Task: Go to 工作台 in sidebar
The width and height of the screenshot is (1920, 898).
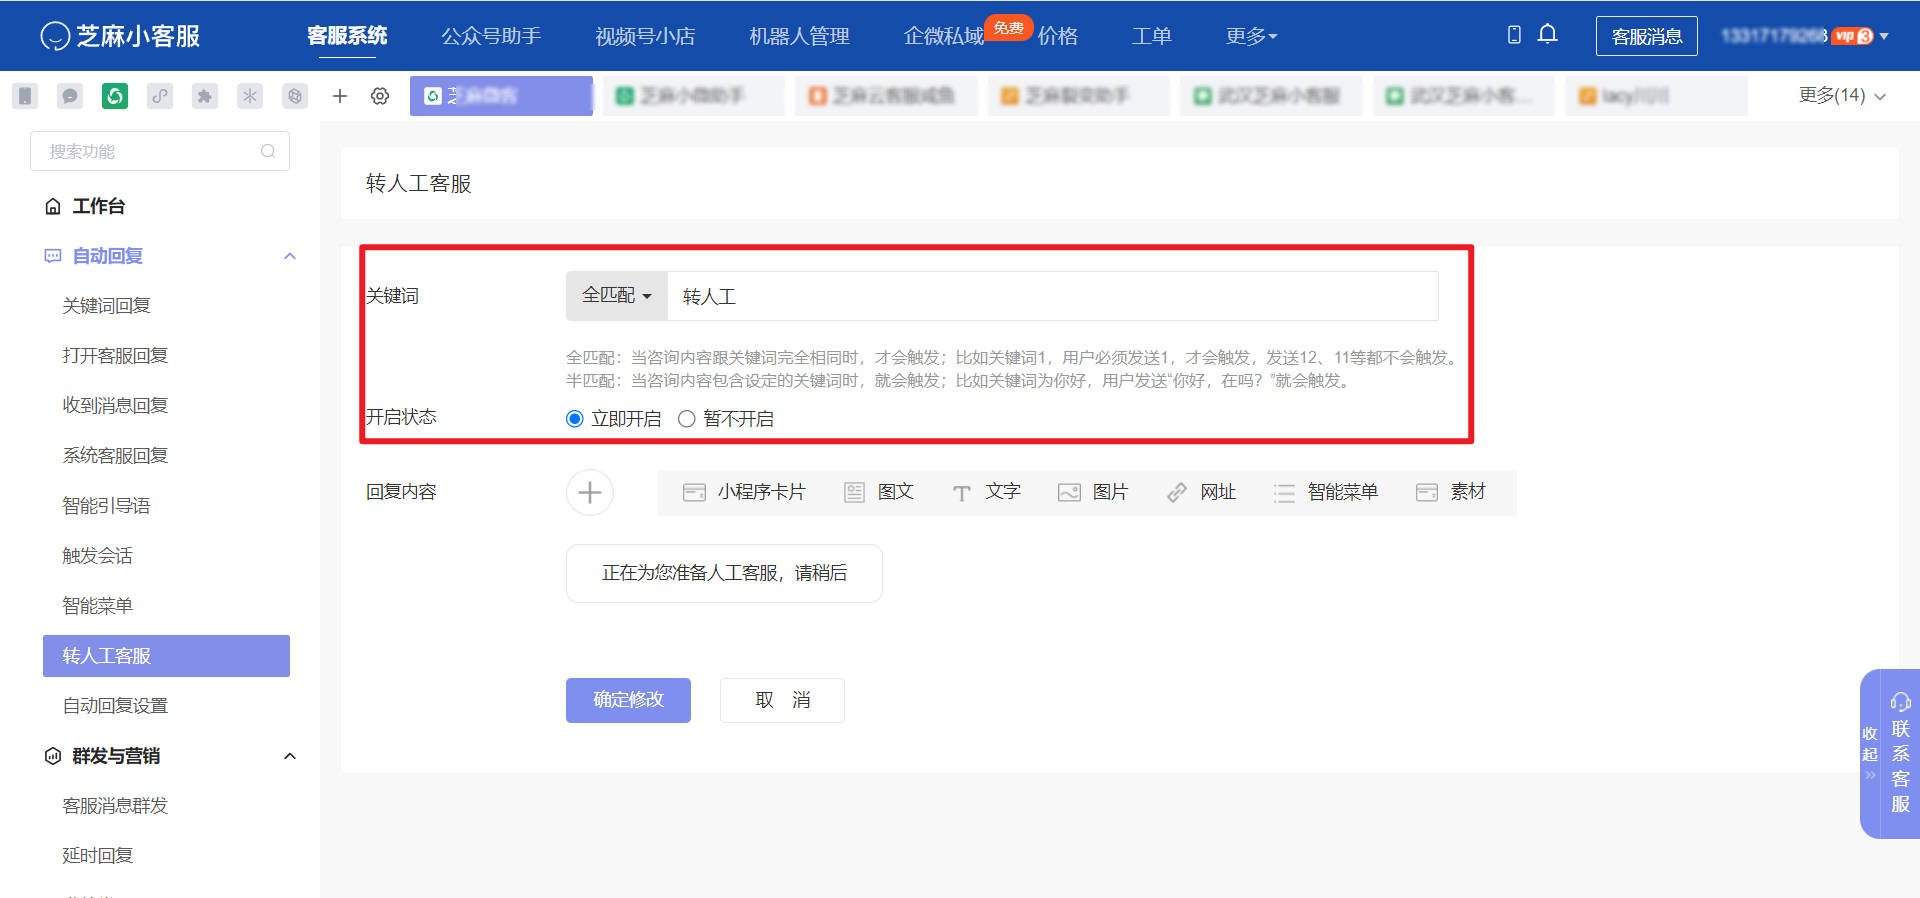Action: [98, 206]
